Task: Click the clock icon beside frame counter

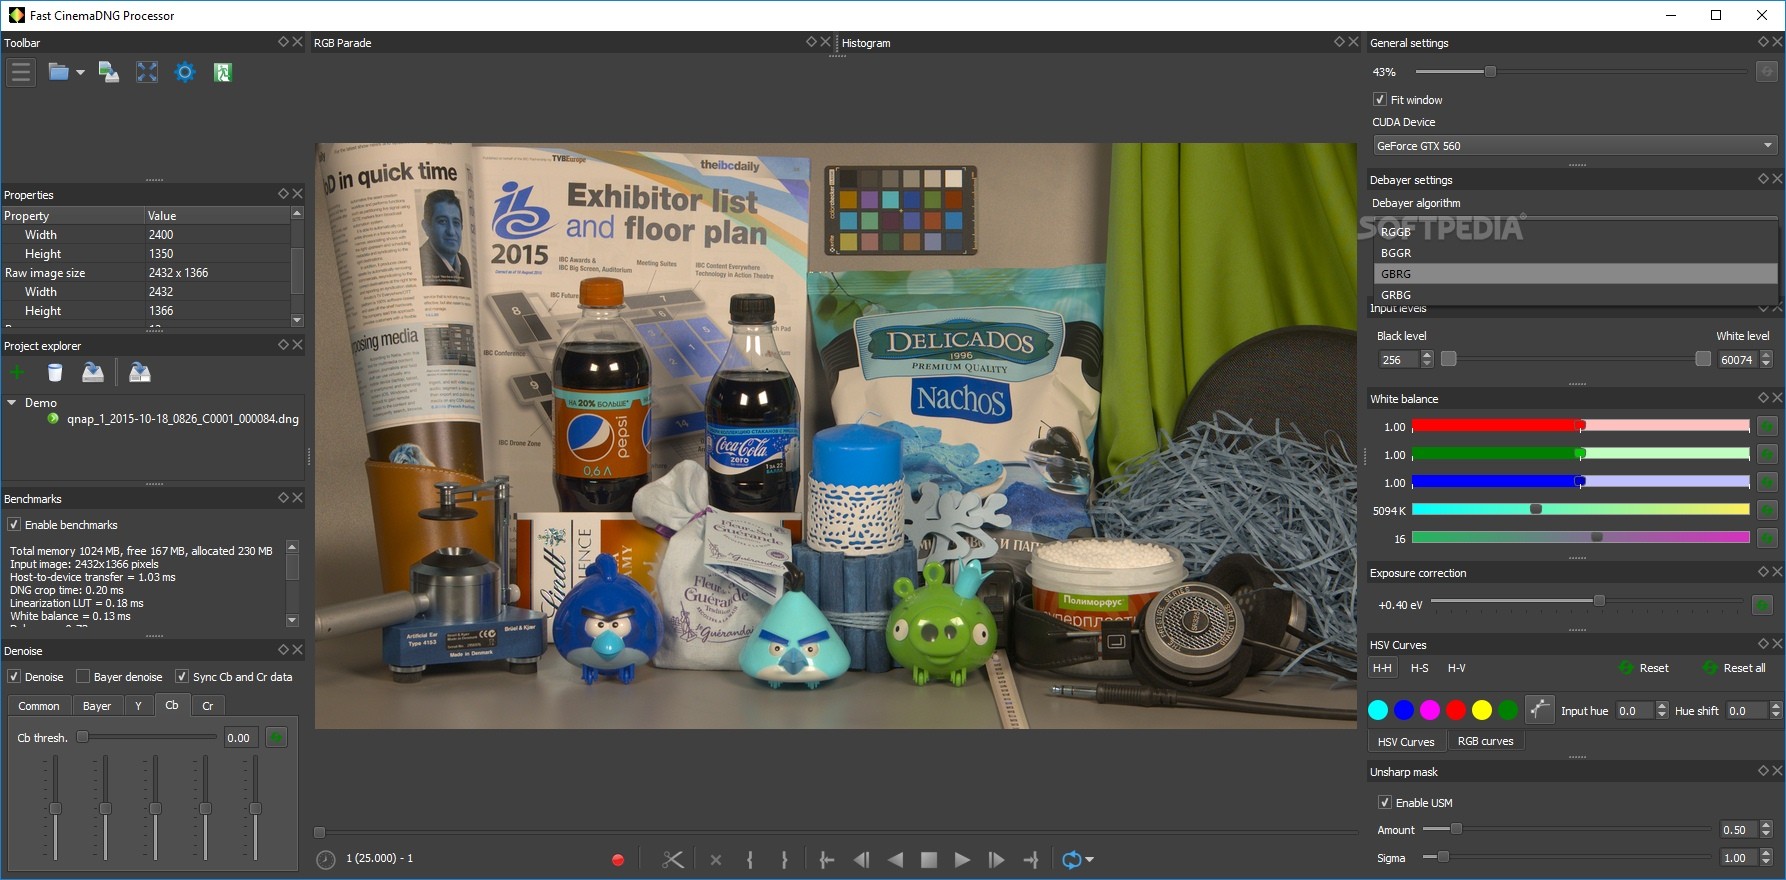Action: point(326,860)
